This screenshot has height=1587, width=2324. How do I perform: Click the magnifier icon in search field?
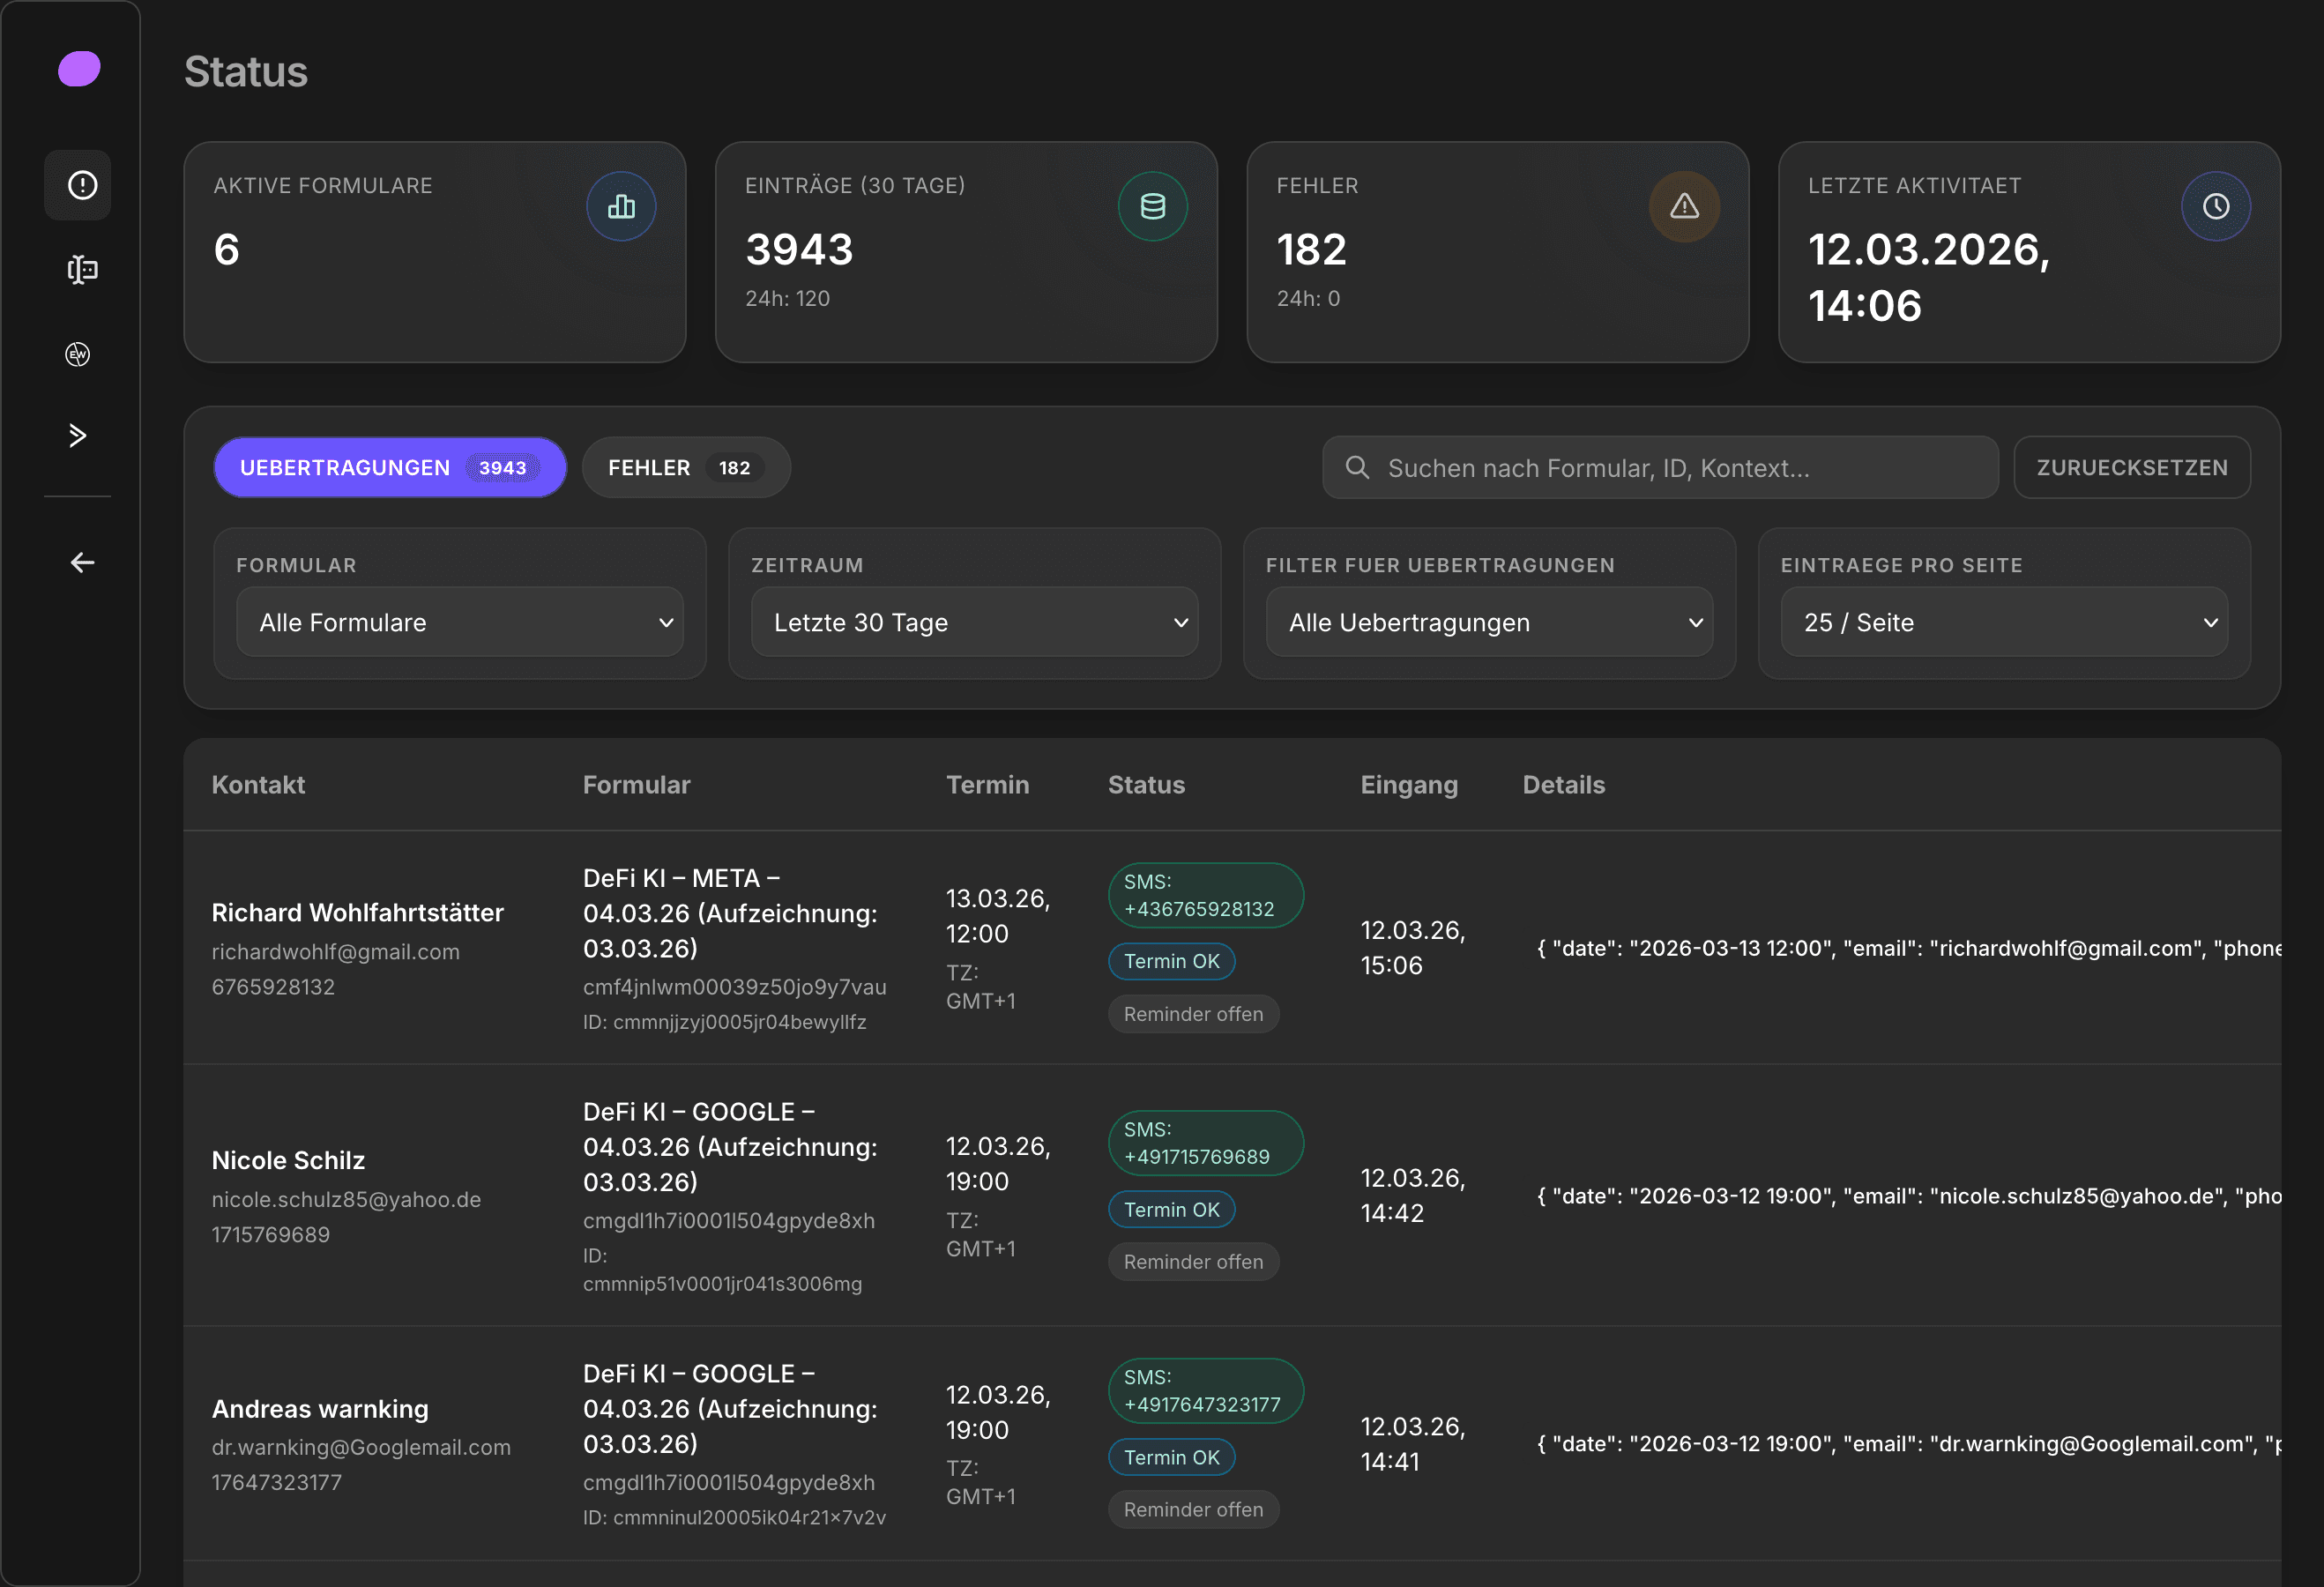(x=1356, y=467)
